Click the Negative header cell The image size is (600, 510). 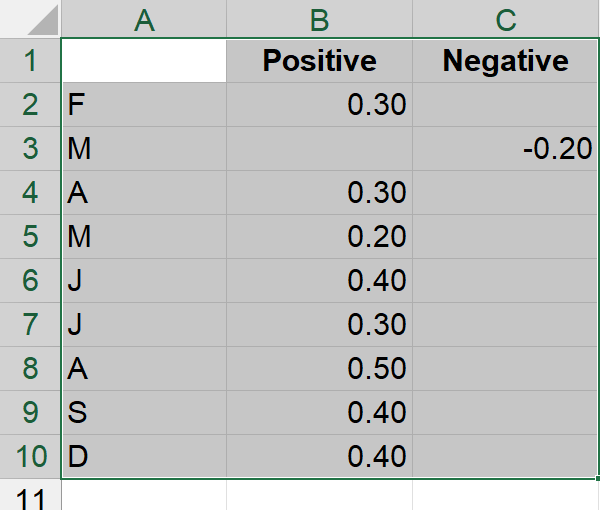click(505, 61)
